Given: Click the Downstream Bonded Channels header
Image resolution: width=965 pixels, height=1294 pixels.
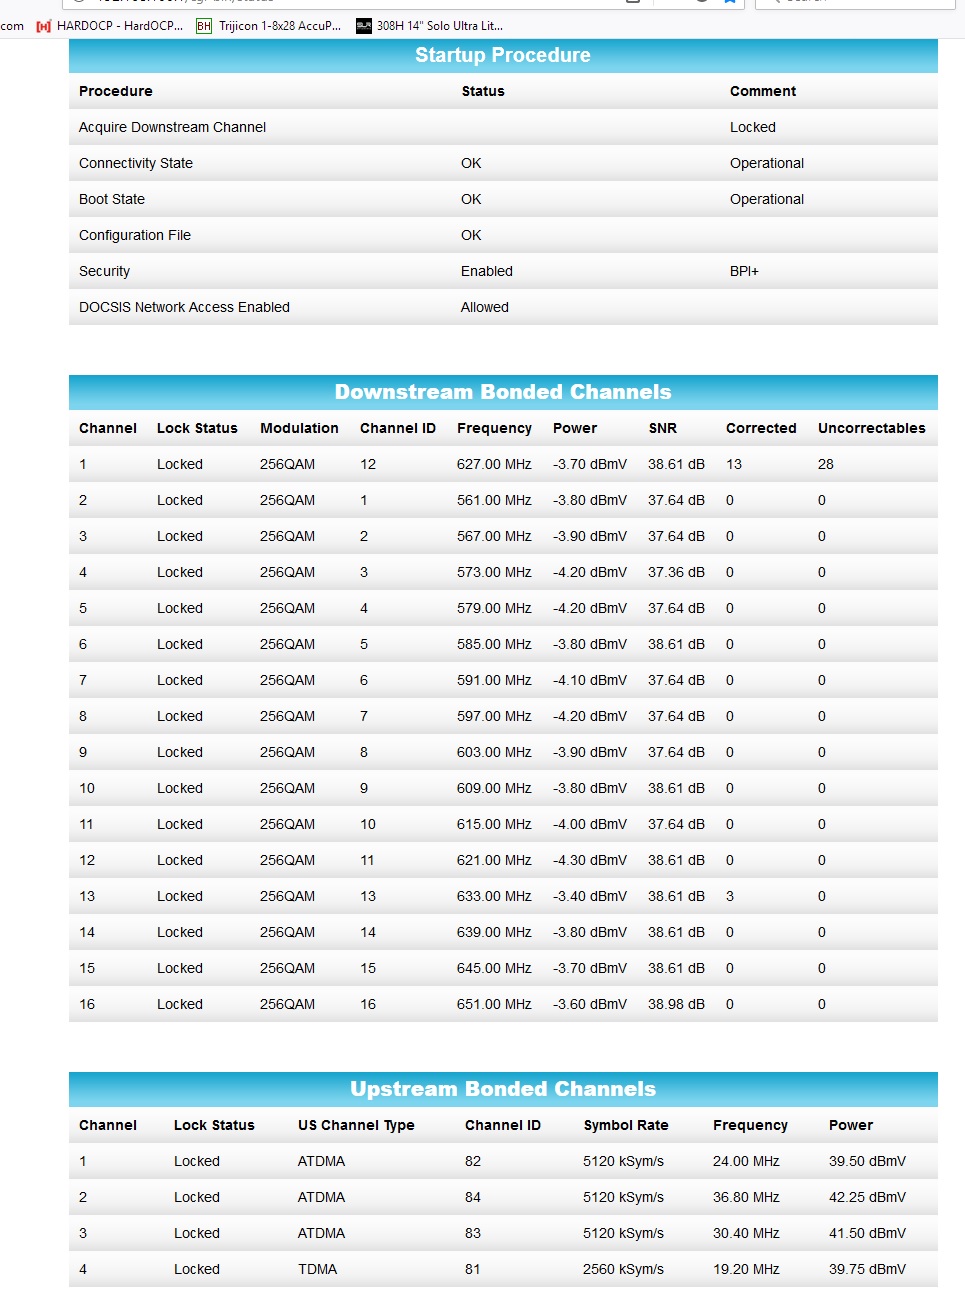Looking at the screenshot, I should tap(503, 392).
